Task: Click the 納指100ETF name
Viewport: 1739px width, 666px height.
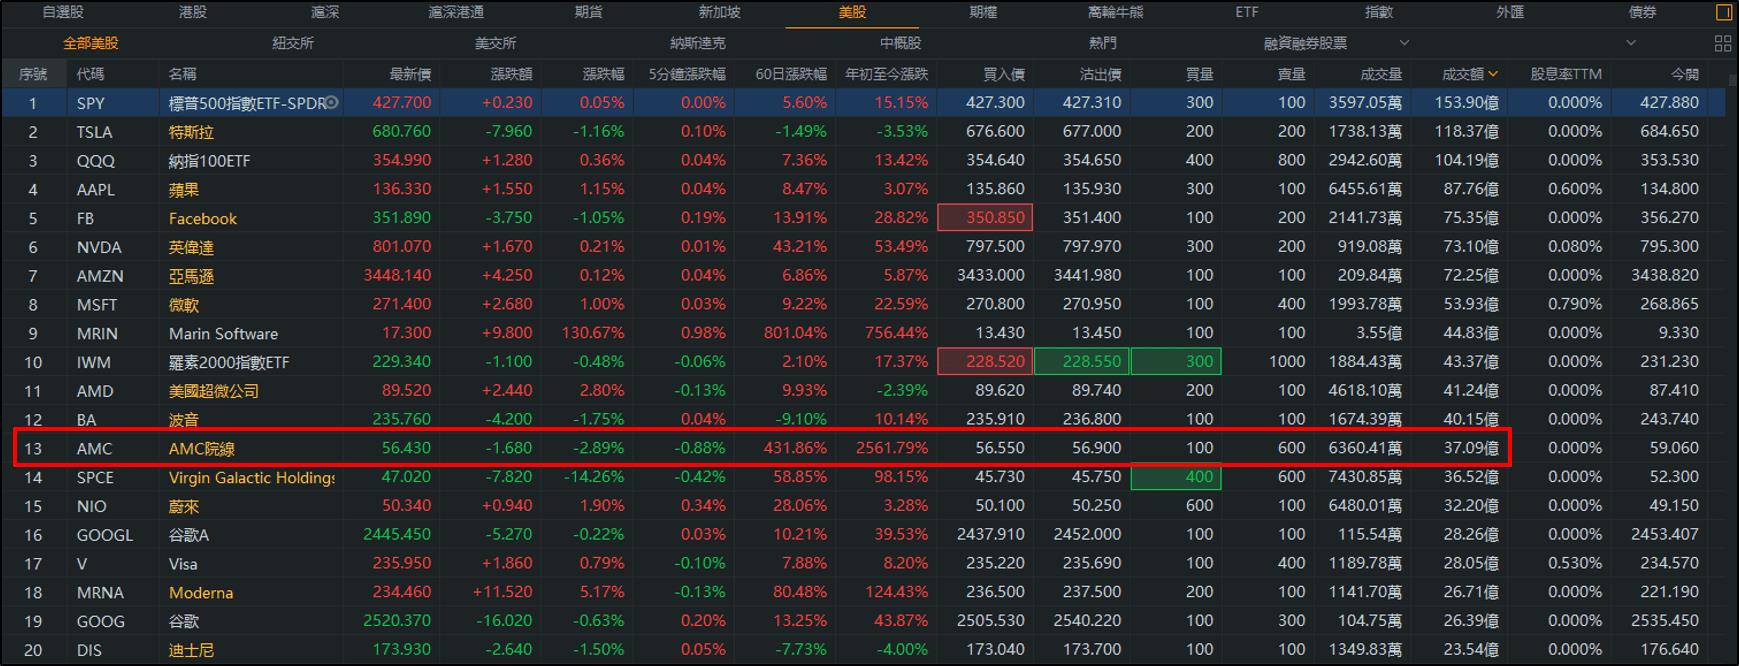Action: [x=209, y=161]
